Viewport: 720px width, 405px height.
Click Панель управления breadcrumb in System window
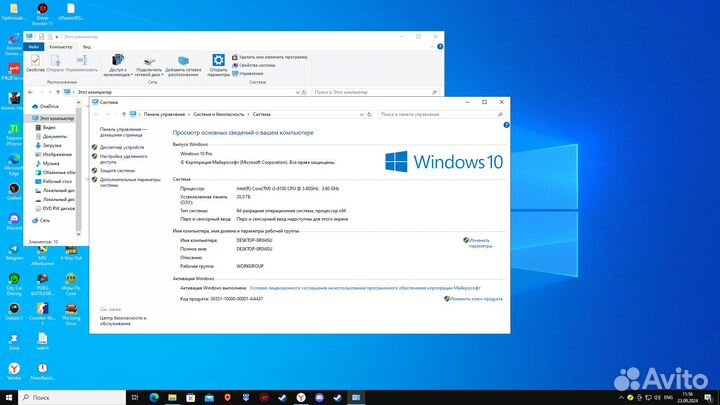(164, 114)
